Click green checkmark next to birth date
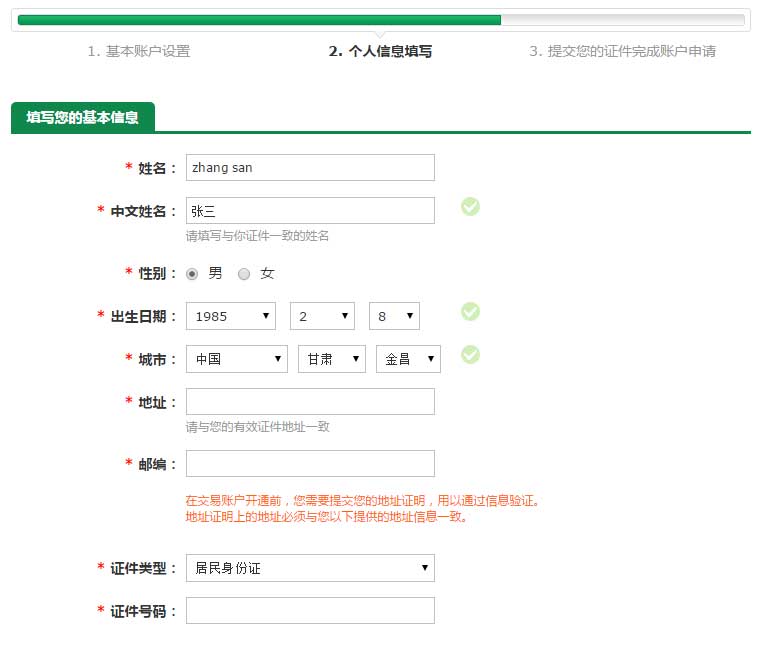761x668 pixels. pyautogui.click(x=470, y=312)
